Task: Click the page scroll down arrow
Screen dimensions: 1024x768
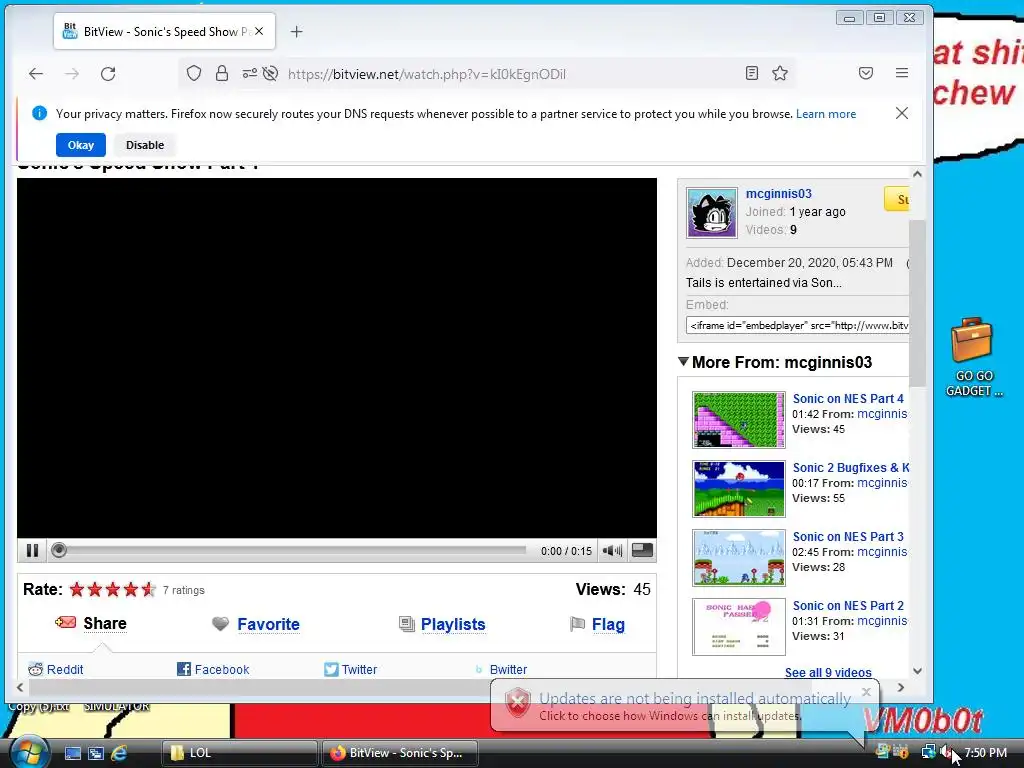Action: tap(917, 671)
